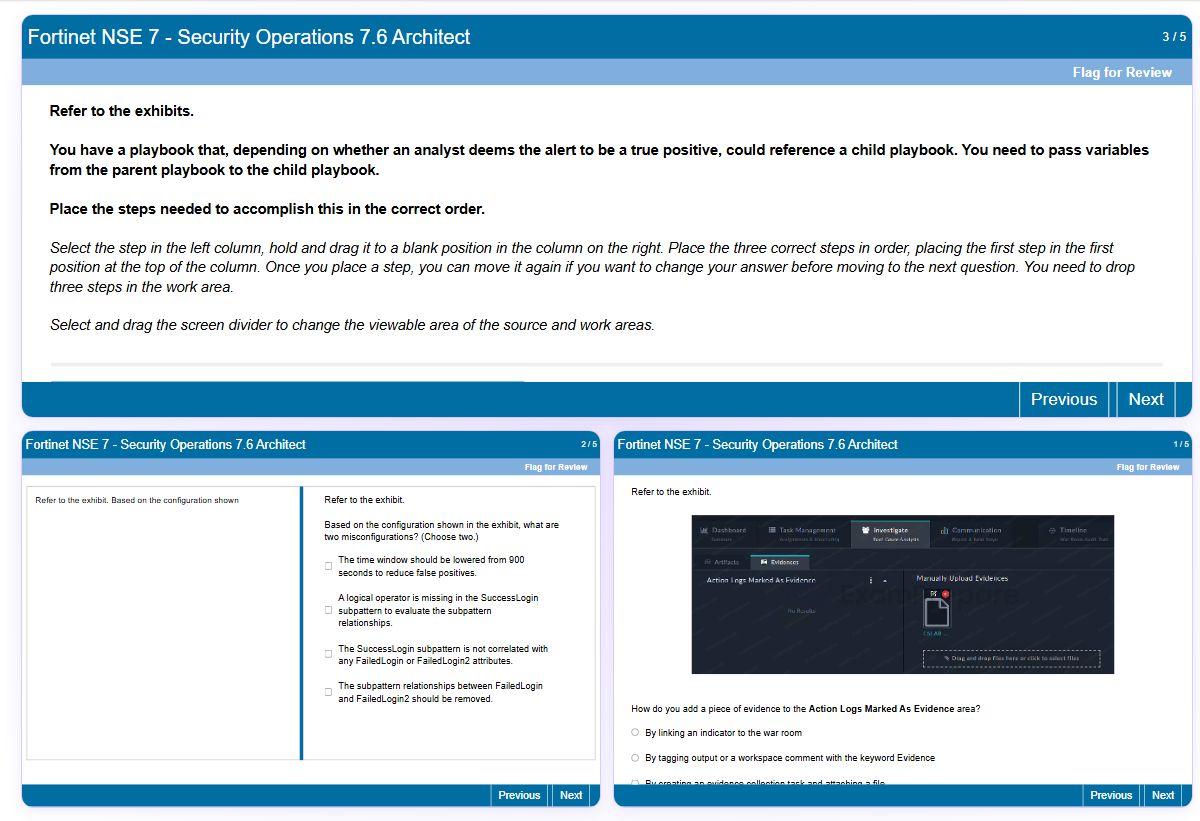Click 'Place the steps needed to accomplish this' text
This screenshot has height=821, width=1200.
click(267, 209)
